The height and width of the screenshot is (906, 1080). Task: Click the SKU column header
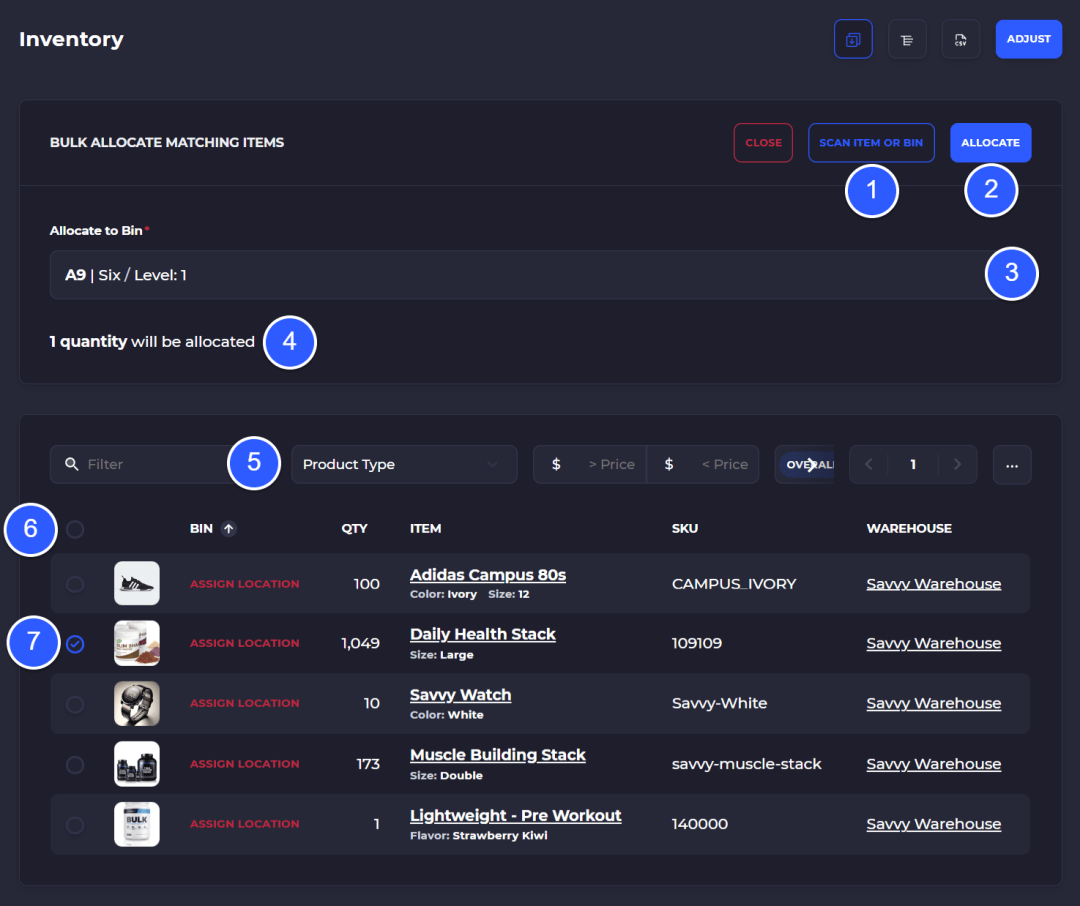coord(685,528)
